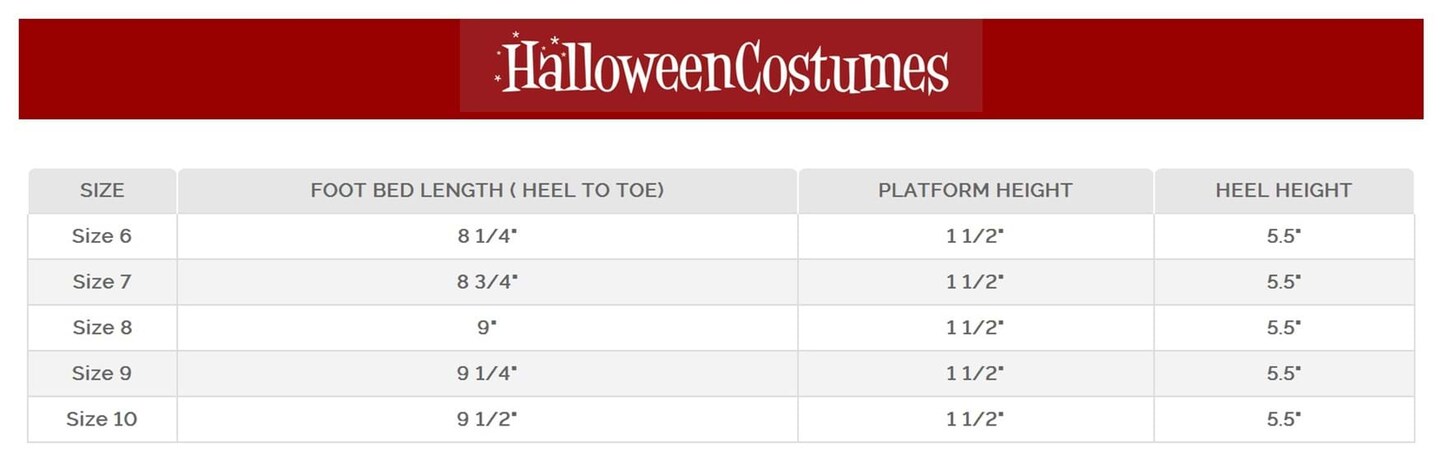Image resolution: width=1440 pixels, height=470 pixels.
Task: Select the 8 3/4" foot bed length cell
Action: point(487,282)
